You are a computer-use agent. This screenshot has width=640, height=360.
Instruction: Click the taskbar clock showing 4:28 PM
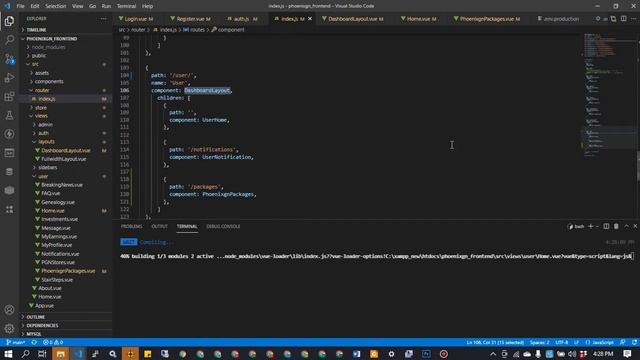pos(603,353)
